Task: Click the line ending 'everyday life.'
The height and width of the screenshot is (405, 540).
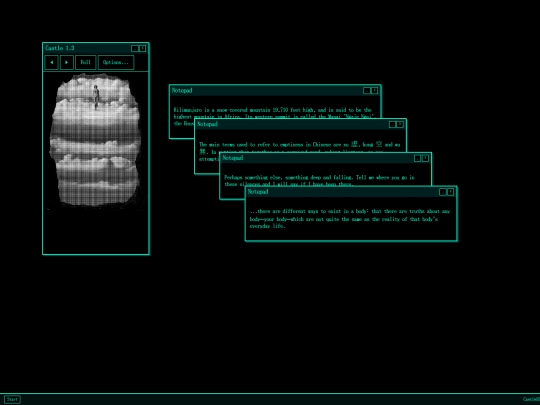Action: tap(267, 226)
